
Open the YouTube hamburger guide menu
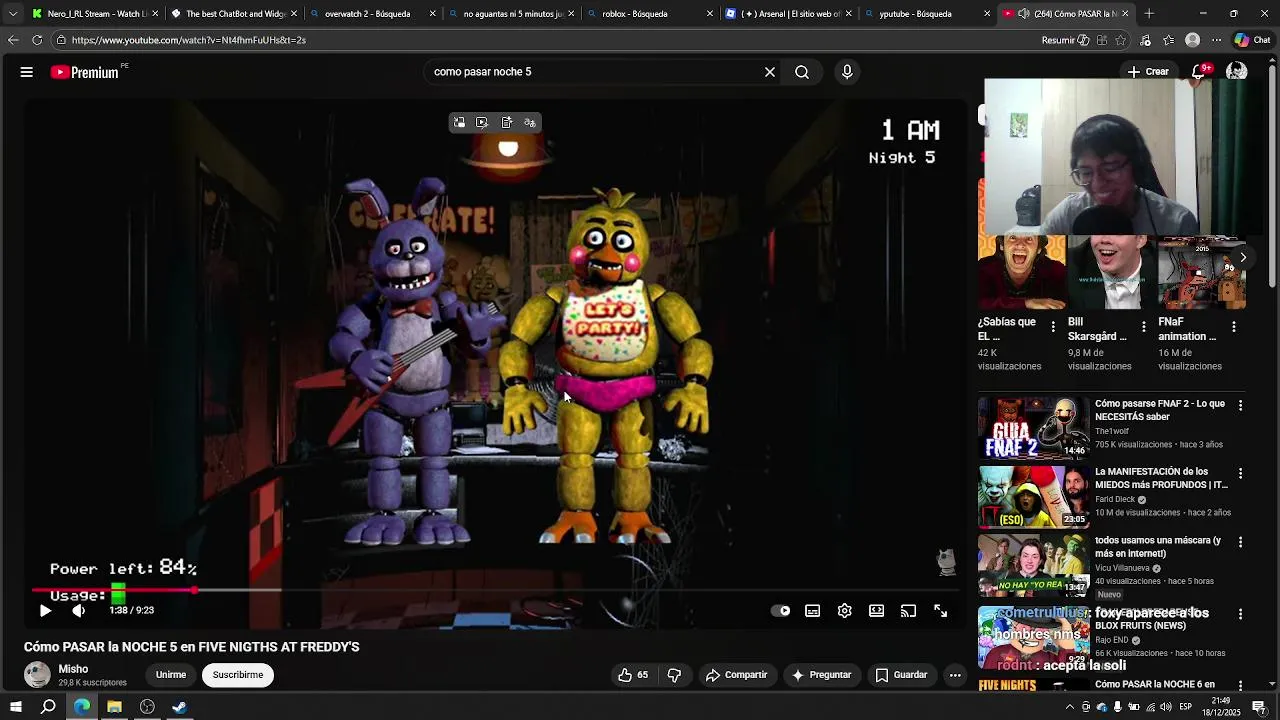tap(27, 72)
